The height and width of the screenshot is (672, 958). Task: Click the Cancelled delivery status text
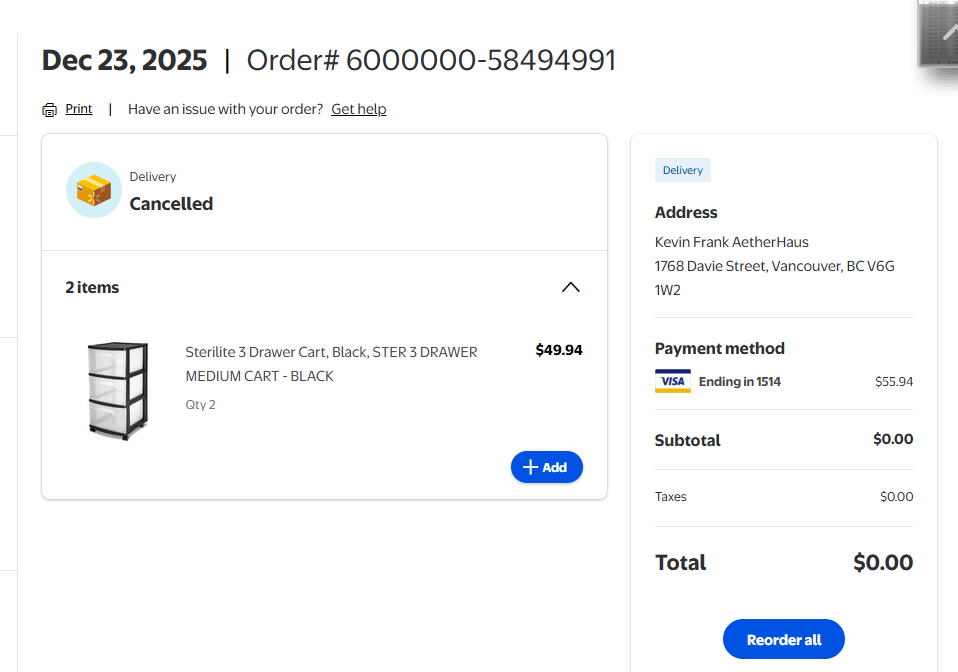point(171,204)
